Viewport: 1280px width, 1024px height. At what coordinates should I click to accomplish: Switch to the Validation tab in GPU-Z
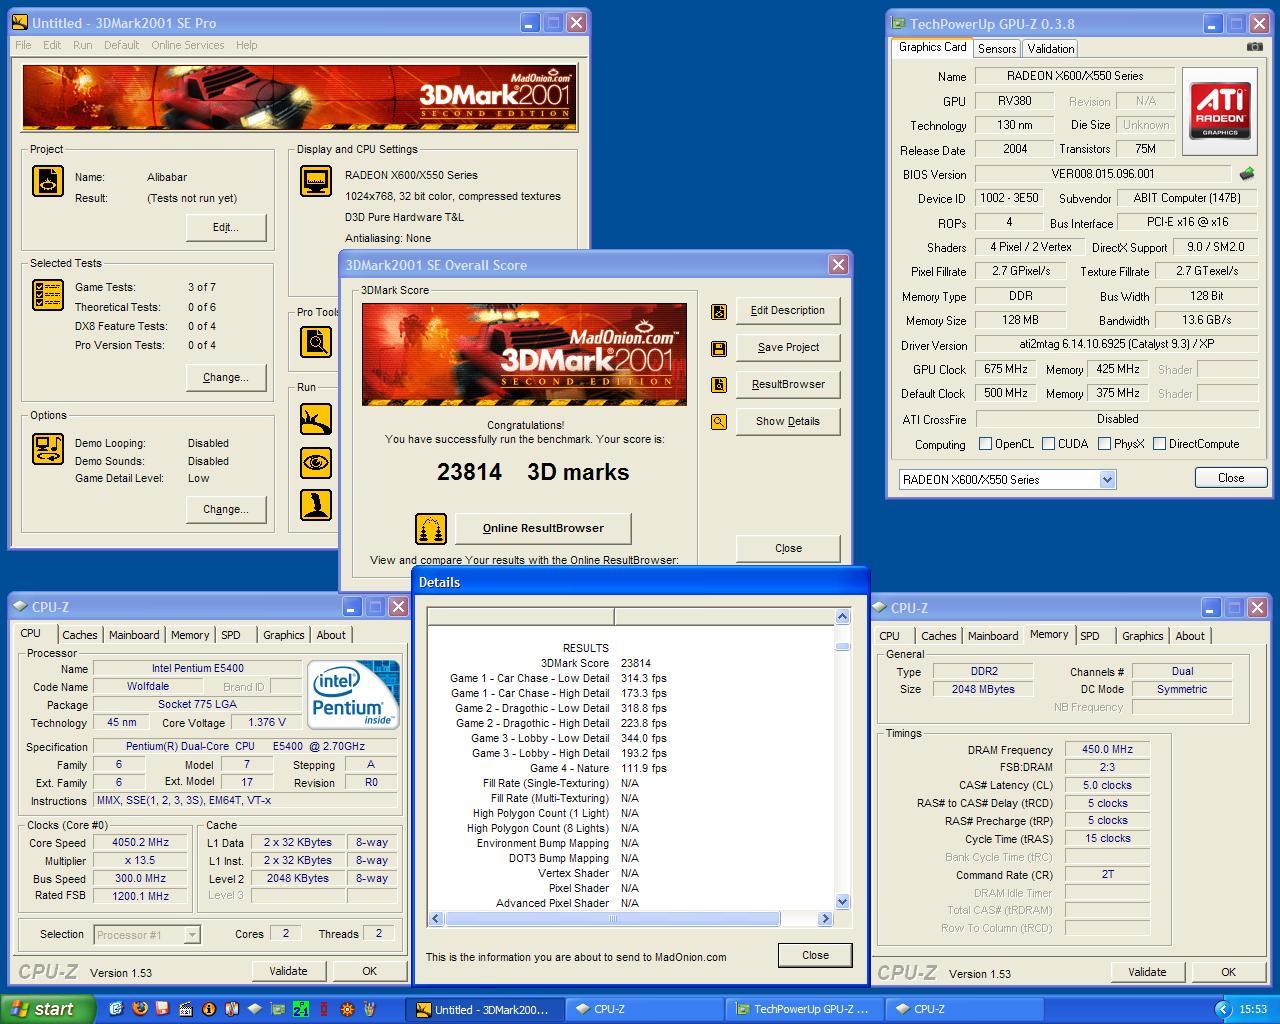(x=1050, y=48)
